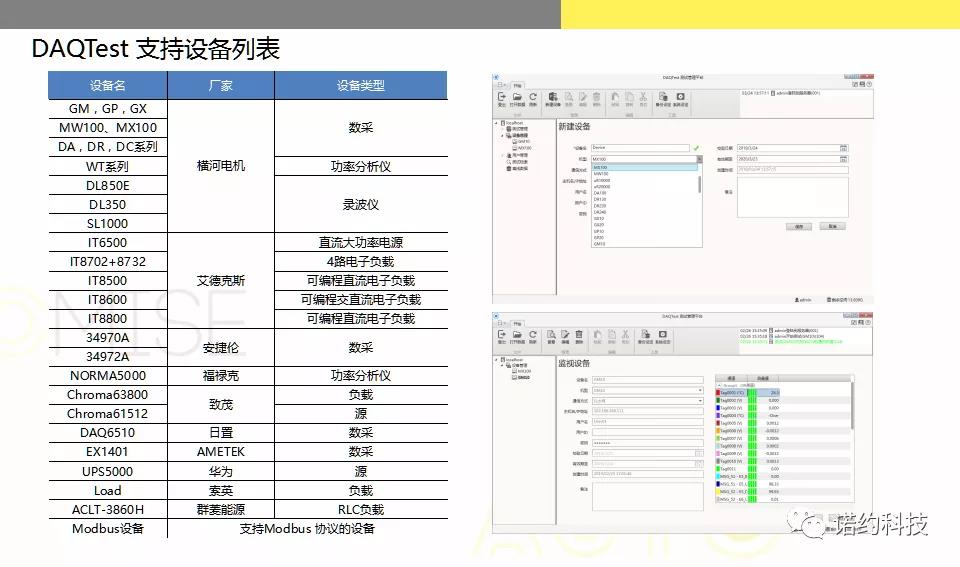Select the ribbon tab in the 新建设备 window

pyautogui.click(x=517, y=86)
